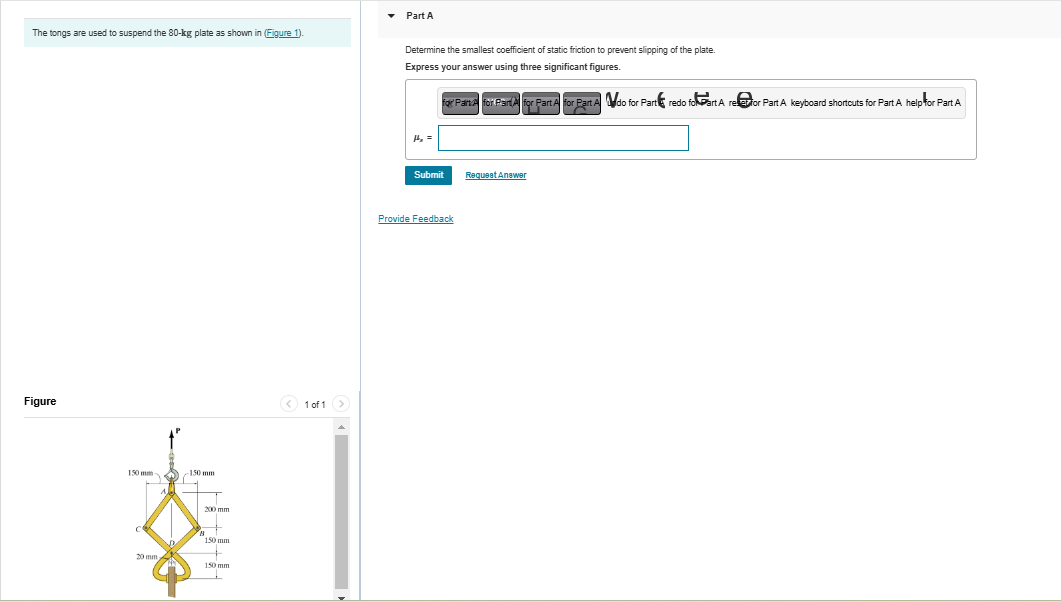Collapse the Part A section

[x=390, y=15]
